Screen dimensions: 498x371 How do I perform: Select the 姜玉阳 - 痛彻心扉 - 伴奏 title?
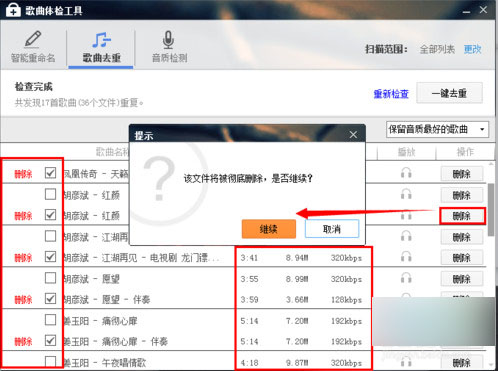115,341
